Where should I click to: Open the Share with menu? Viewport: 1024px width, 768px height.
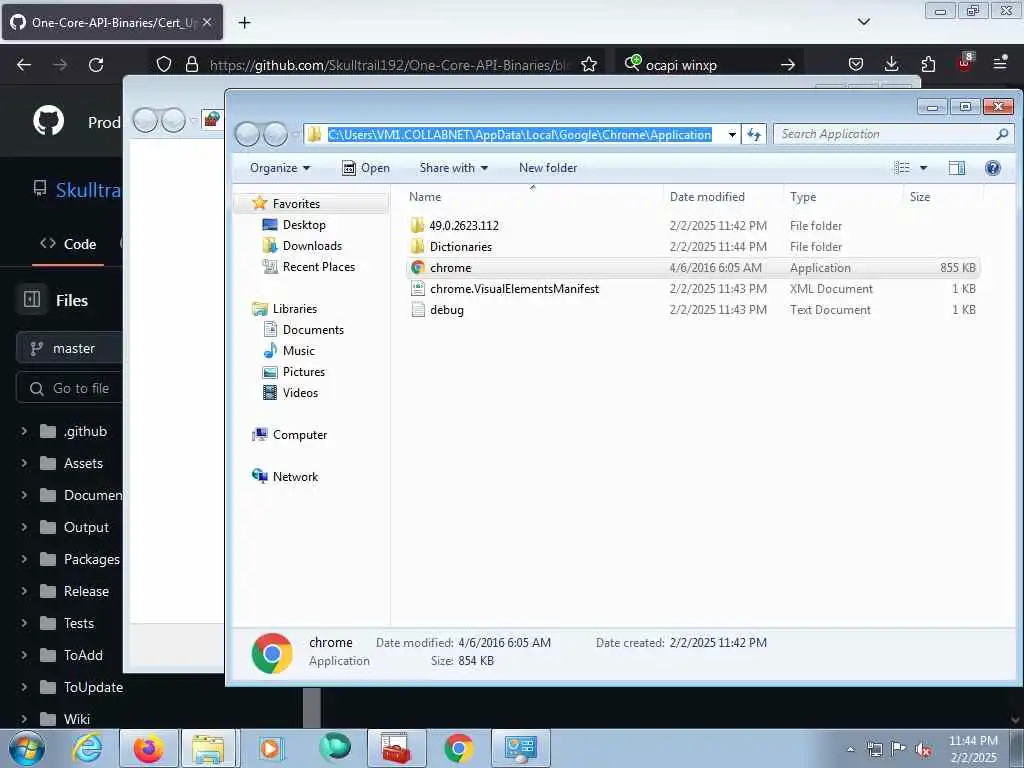[x=454, y=168]
